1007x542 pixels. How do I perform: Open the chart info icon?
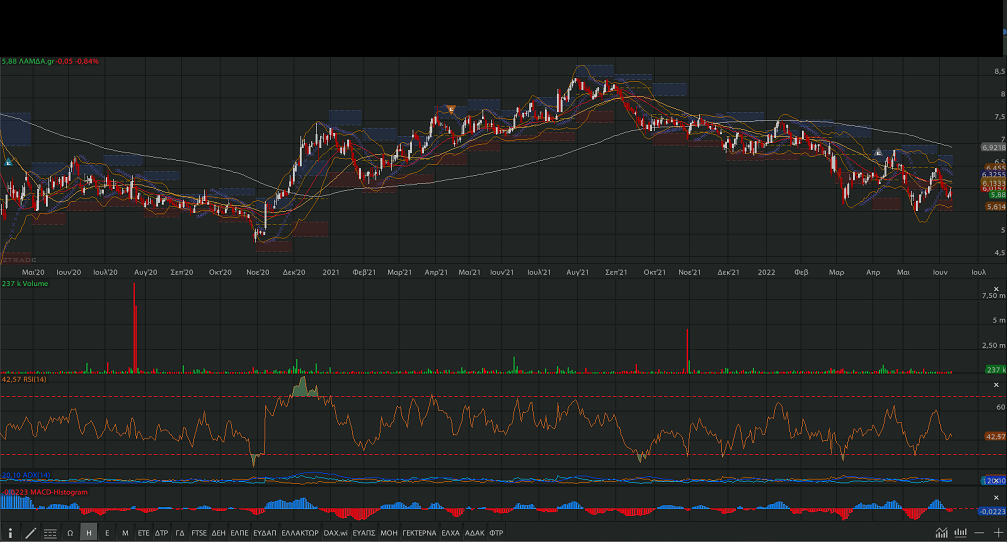(x=10, y=533)
